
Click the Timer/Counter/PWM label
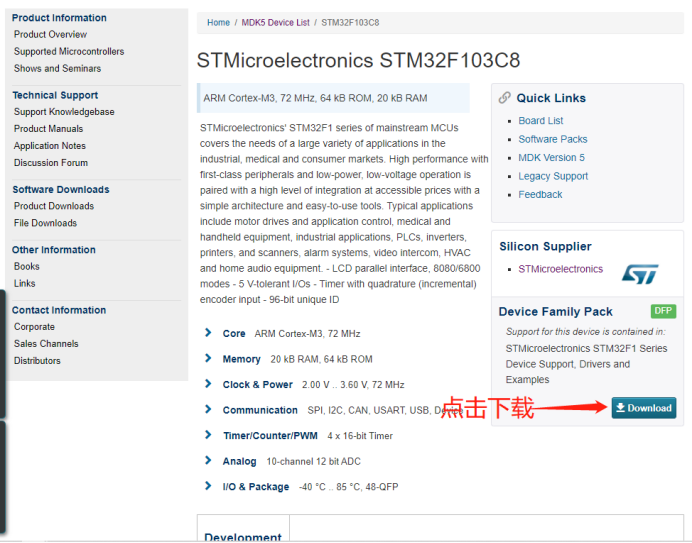[270, 436]
